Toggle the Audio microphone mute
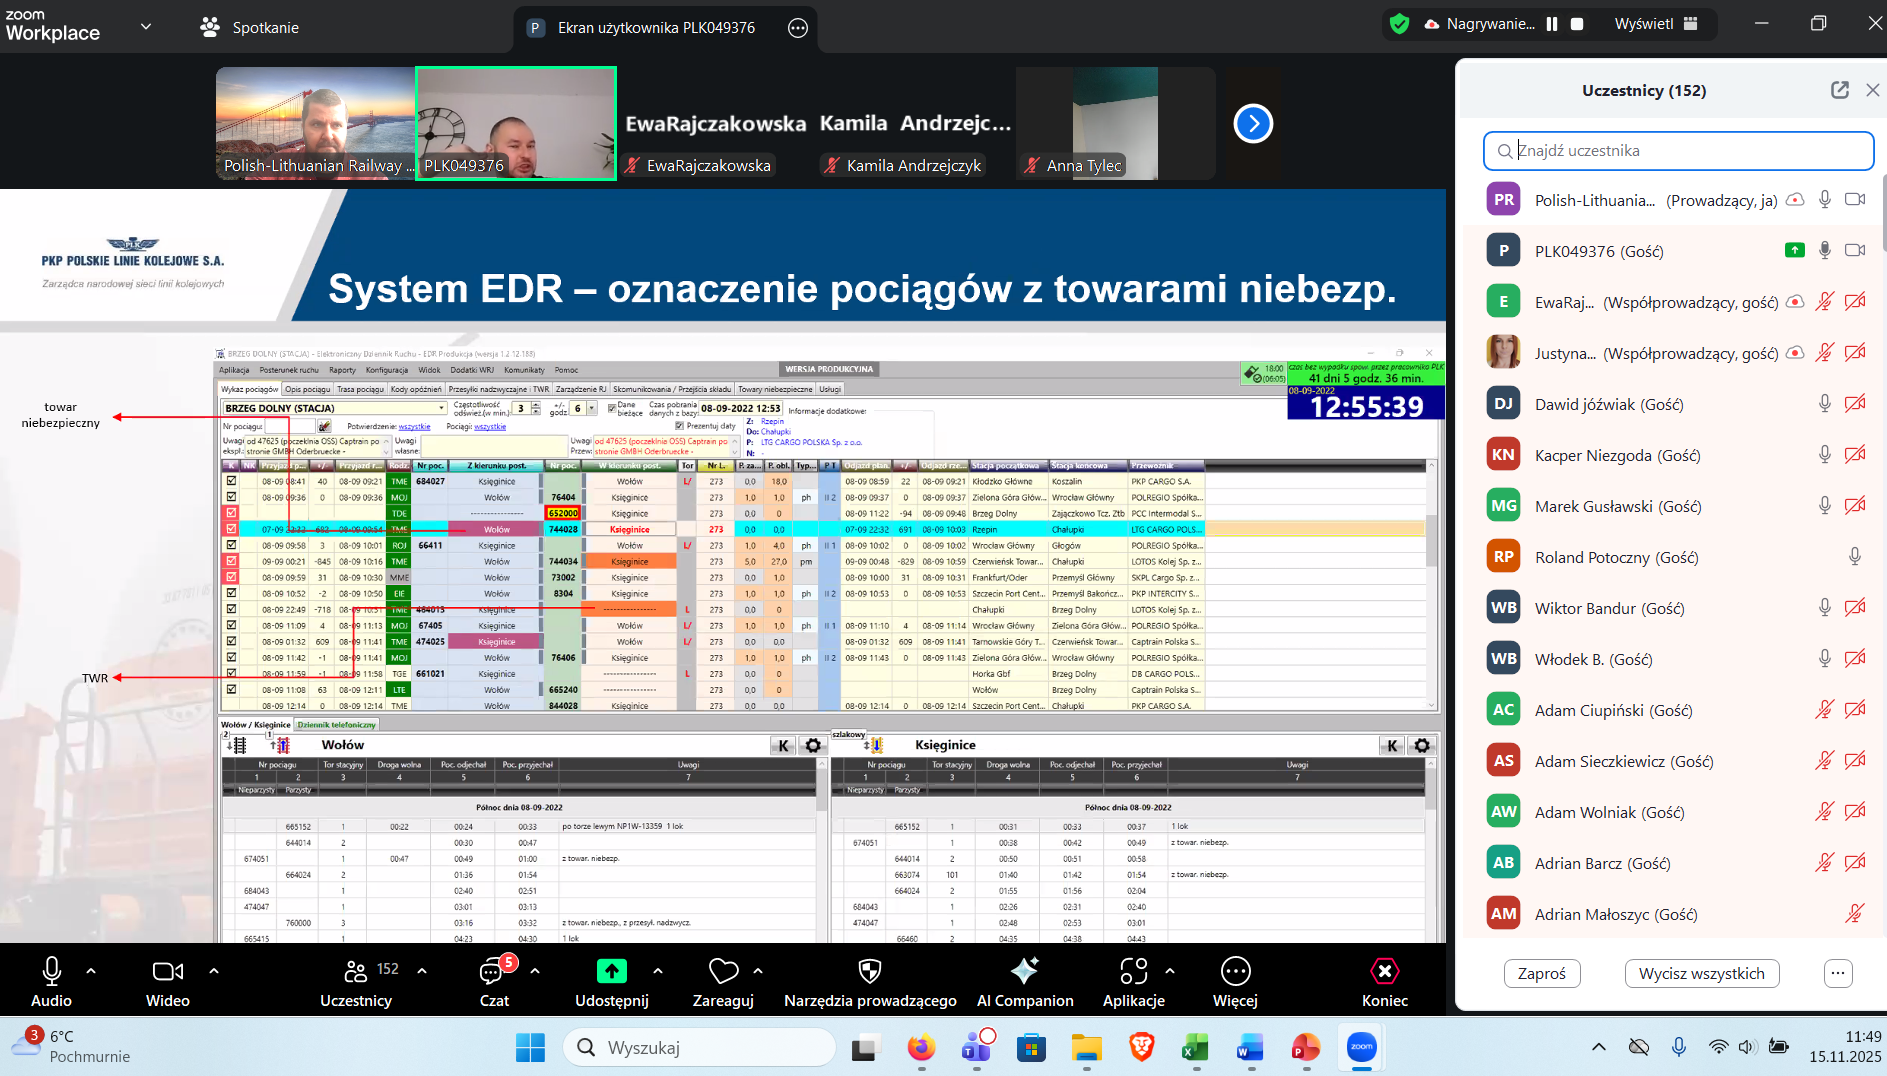Screen dimensions: 1887x1076 51,971
